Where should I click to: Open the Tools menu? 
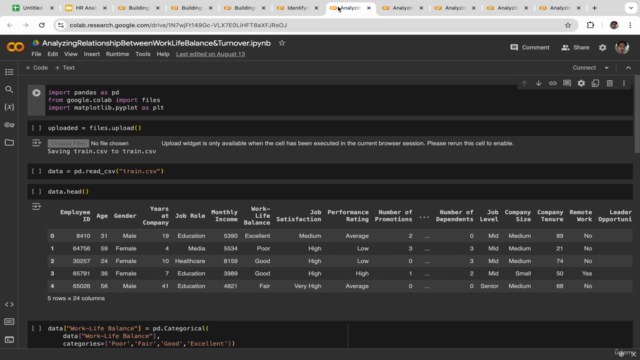[142, 54]
